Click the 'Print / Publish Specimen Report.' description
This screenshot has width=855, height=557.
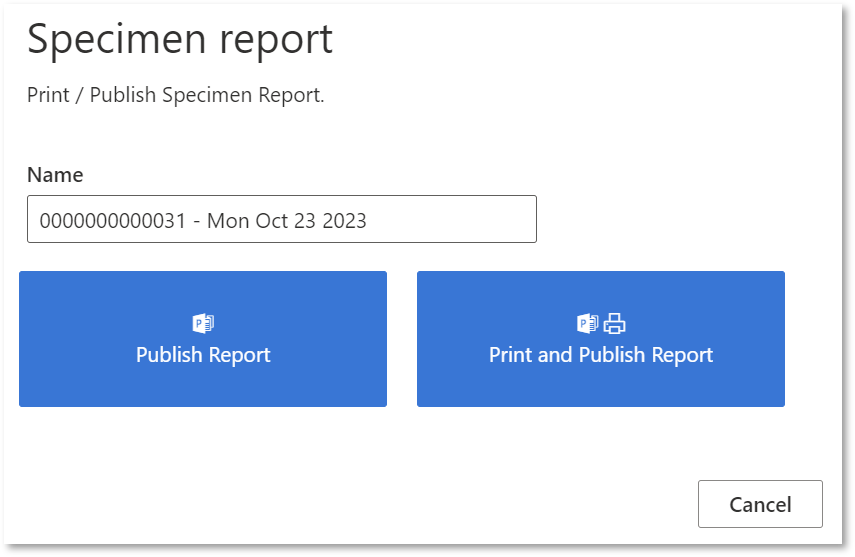click(x=176, y=95)
